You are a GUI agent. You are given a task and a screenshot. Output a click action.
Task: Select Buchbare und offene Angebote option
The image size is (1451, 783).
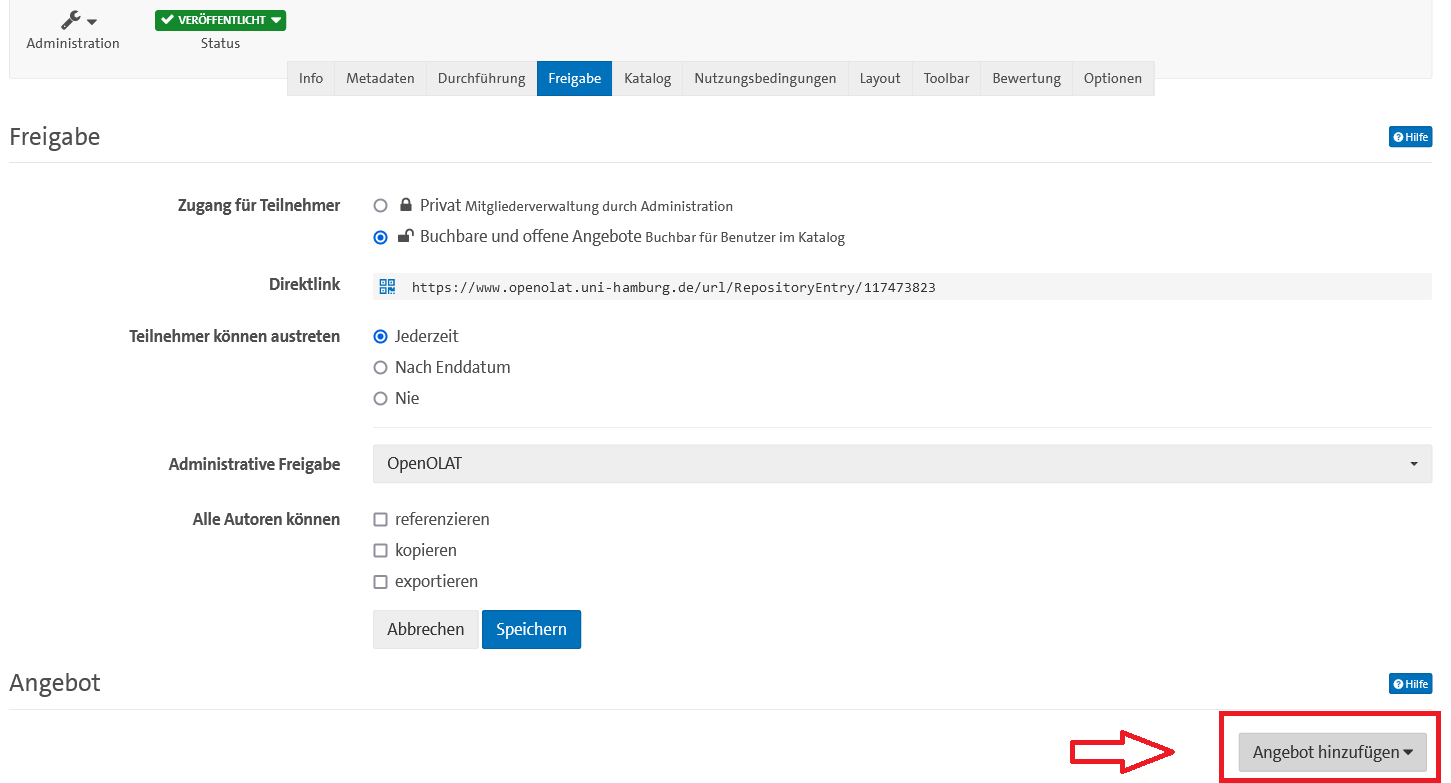point(380,237)
